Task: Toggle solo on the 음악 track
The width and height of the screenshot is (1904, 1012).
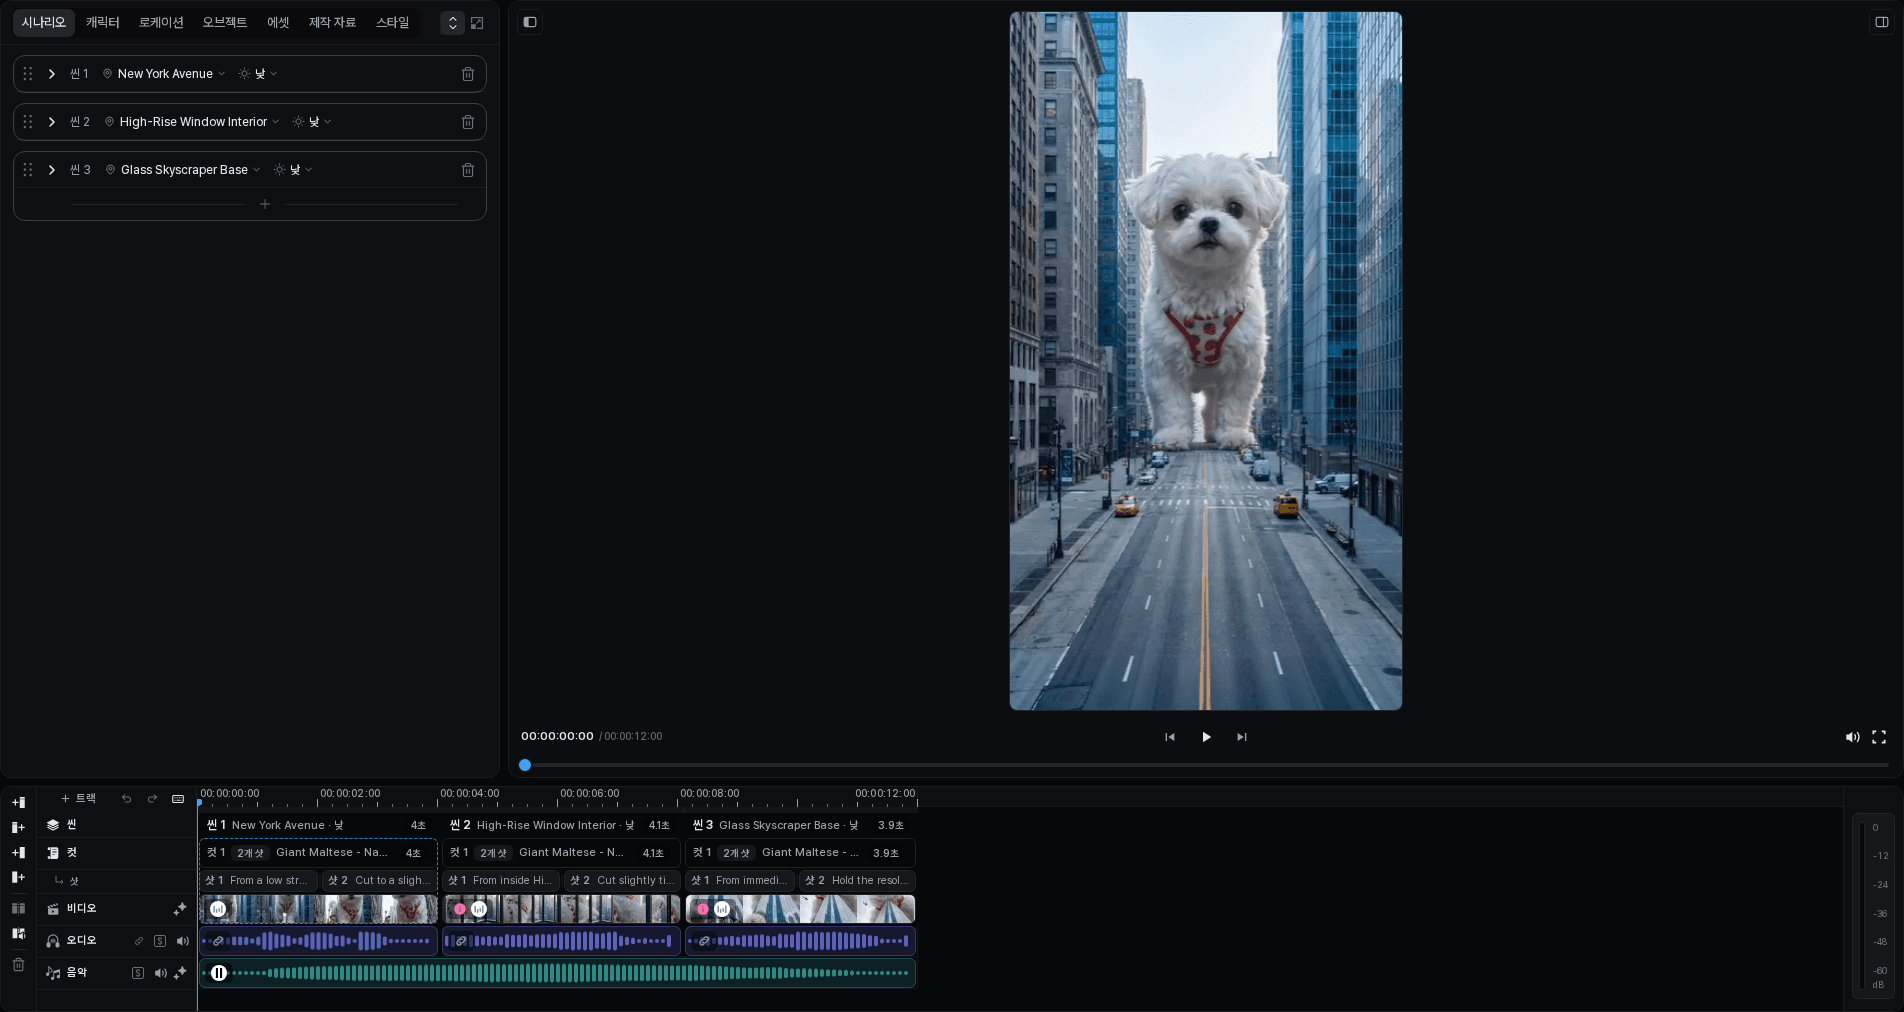Action: tap(138, 973)
